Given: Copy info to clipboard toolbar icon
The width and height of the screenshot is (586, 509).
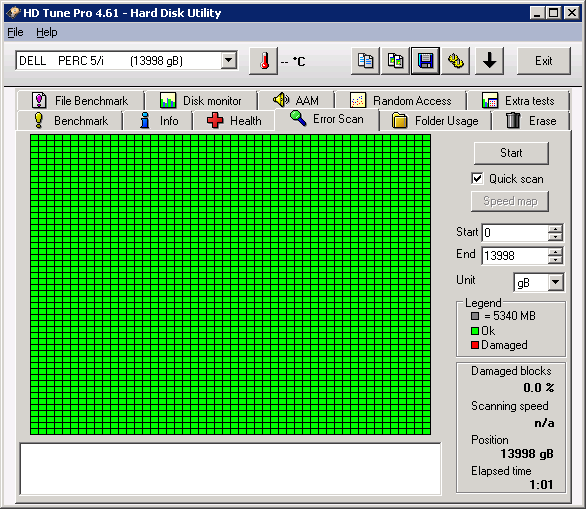Looking at the screenshot, I should [365, 61].
